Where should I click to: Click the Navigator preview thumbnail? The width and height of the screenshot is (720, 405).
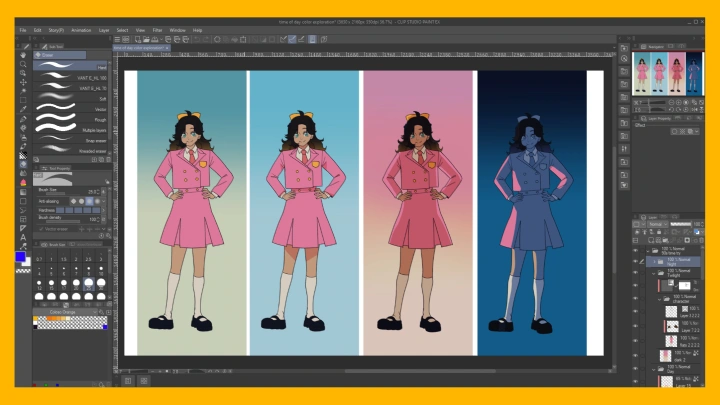click(x=668, y=73)
